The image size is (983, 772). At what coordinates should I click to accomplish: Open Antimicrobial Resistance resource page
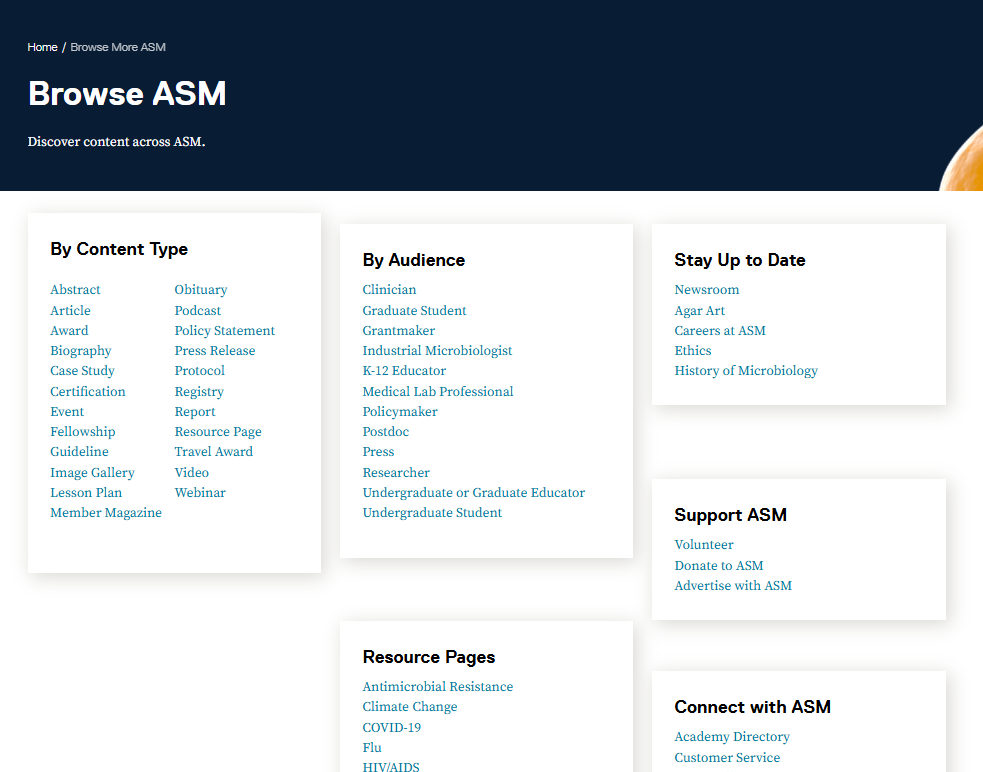[x=438, y=687]
